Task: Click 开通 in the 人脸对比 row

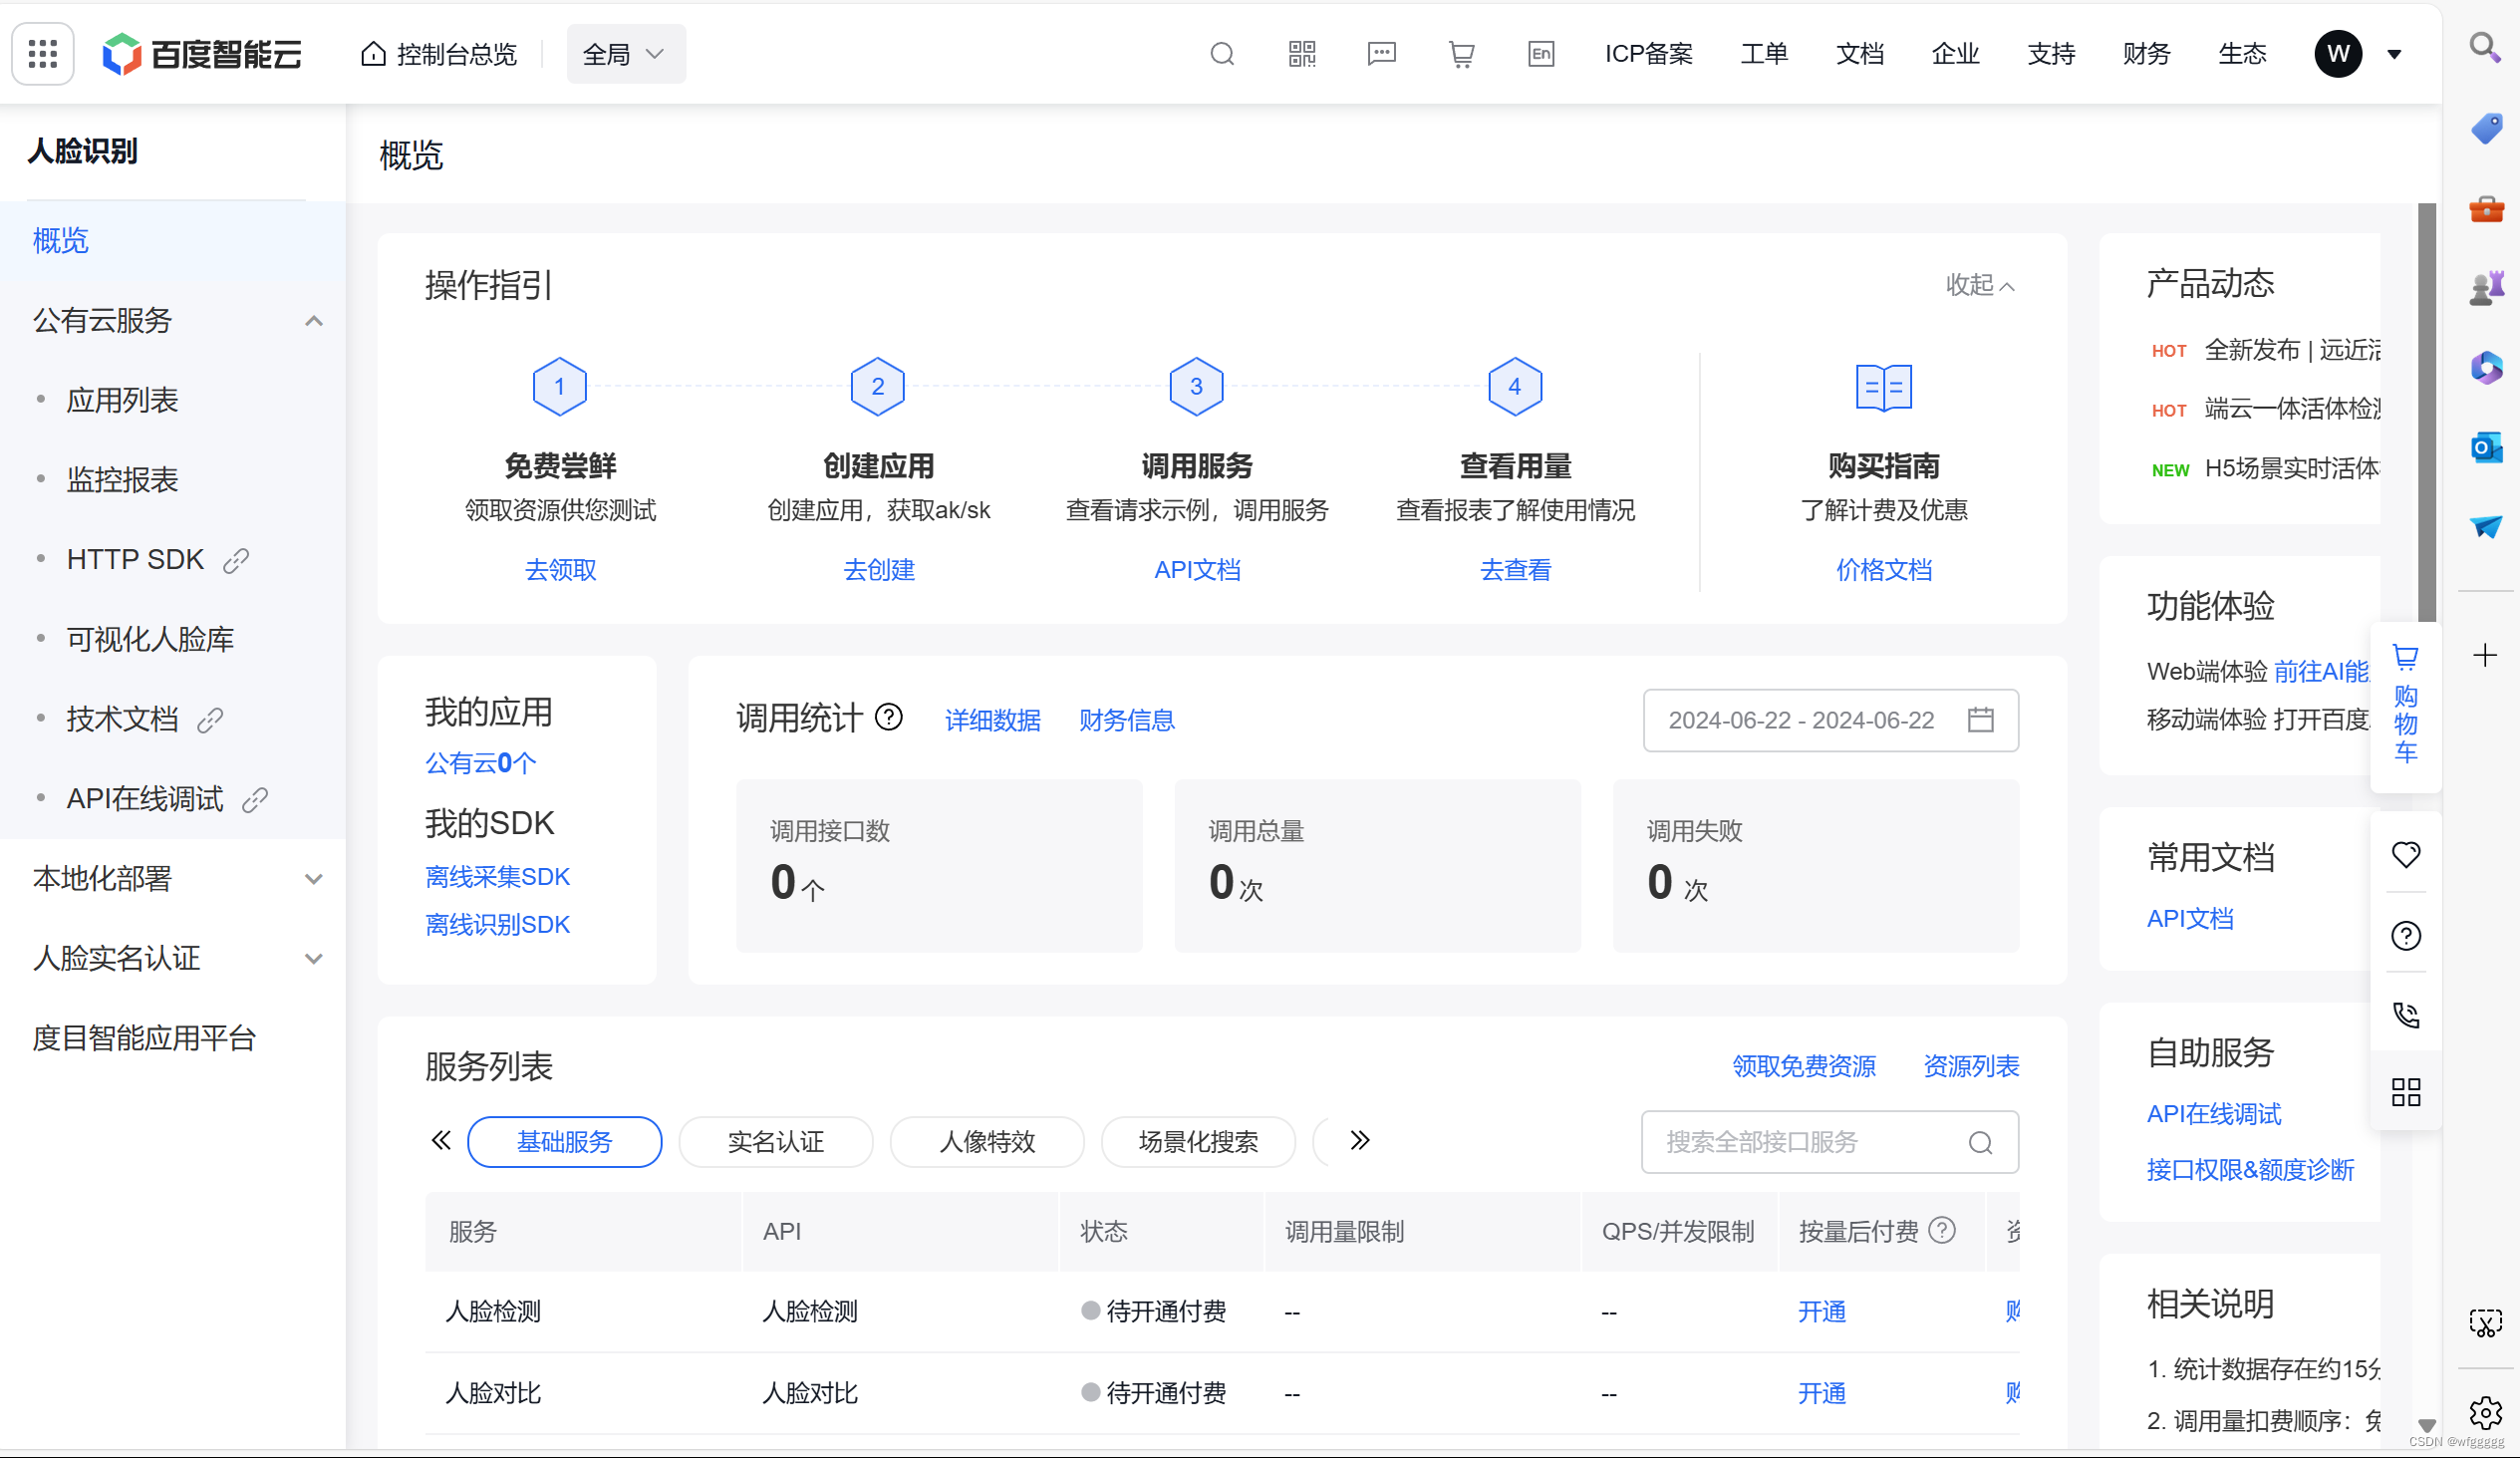Action: (1821, 1394)
